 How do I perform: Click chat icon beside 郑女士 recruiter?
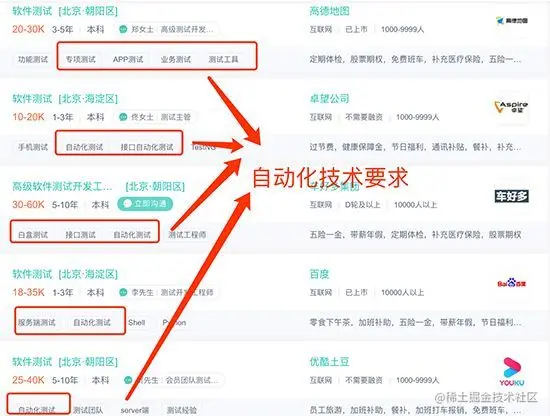[123, 29]
